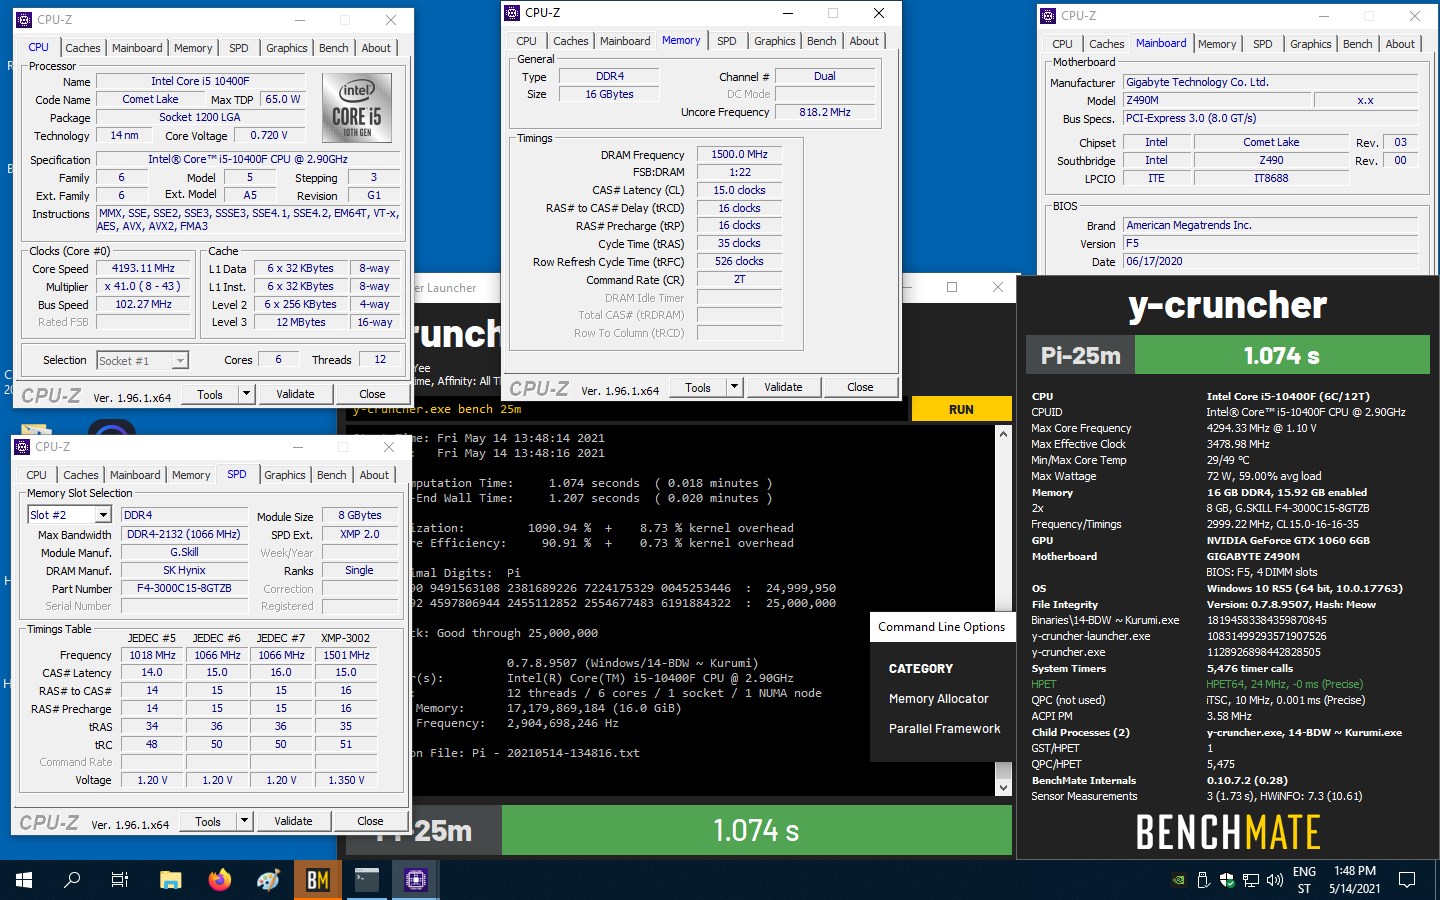Click Validate in CPU-Z SPD window
Viewport: 1440px width, 900px height.
[x=293, y=821]
